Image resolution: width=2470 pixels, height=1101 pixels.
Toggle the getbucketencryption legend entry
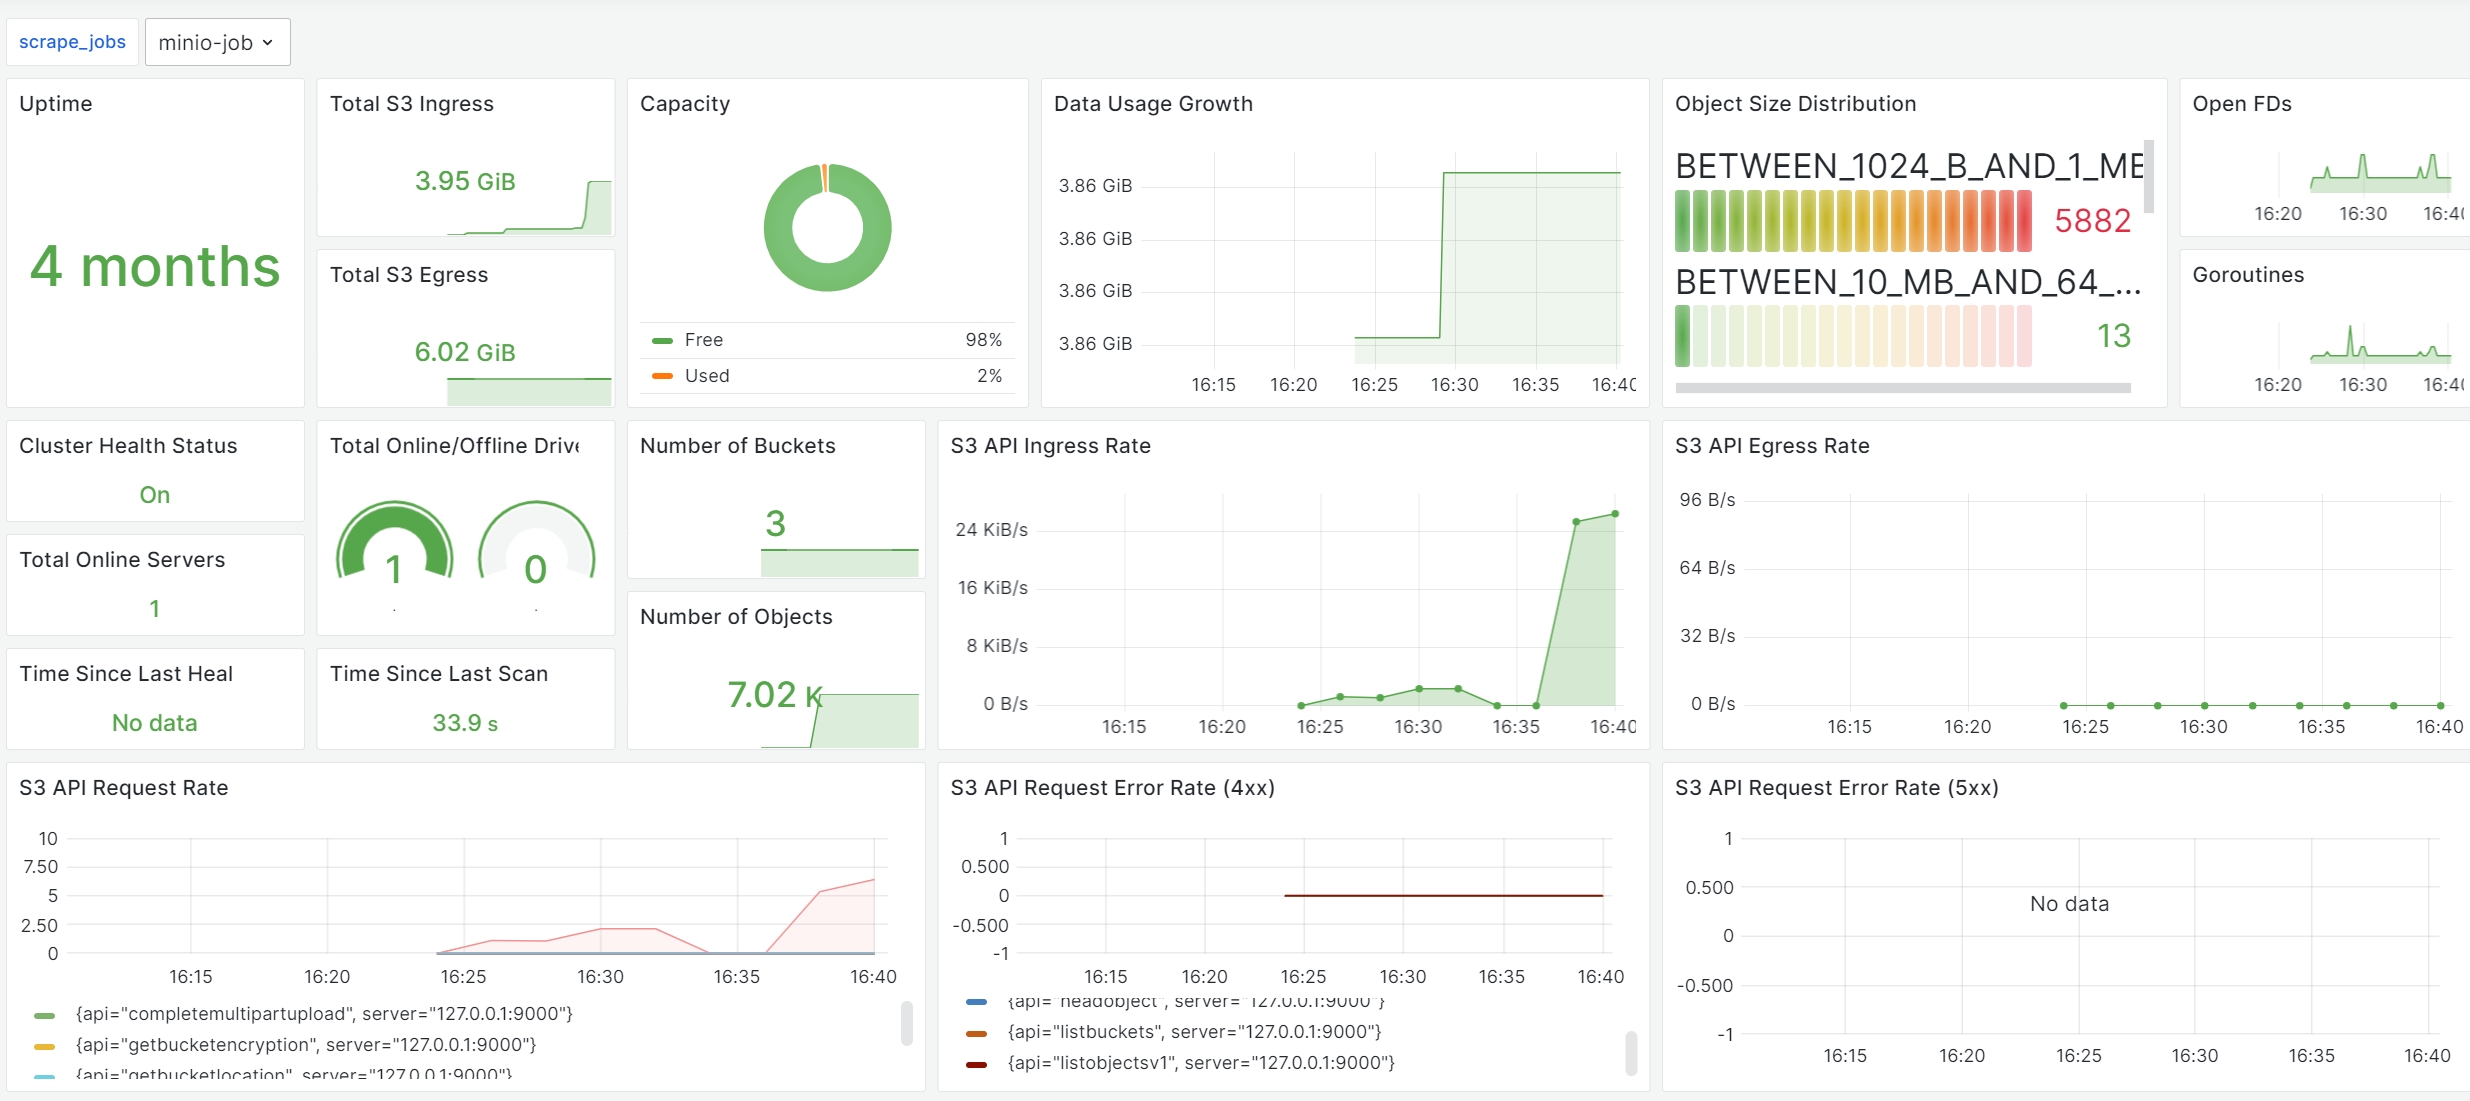[x=305, y=1045]
